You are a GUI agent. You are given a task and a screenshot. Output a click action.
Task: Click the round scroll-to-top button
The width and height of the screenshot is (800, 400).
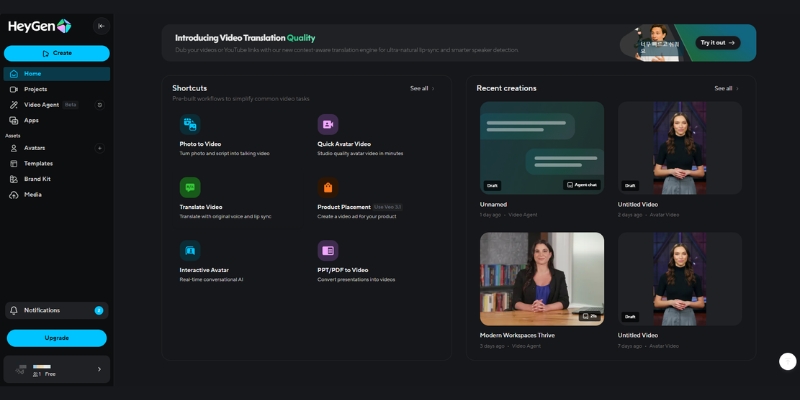[787, 361]
